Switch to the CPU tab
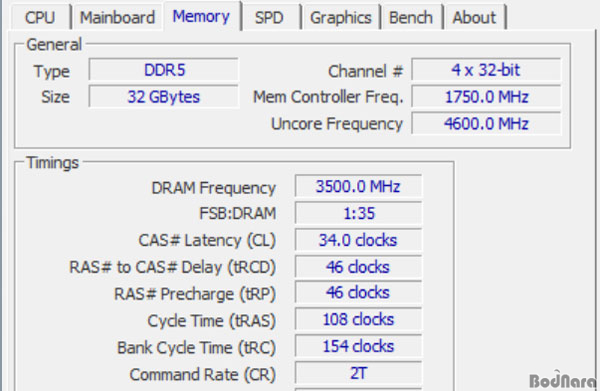The height and width of the screenshot is (391, 600). 40,17
